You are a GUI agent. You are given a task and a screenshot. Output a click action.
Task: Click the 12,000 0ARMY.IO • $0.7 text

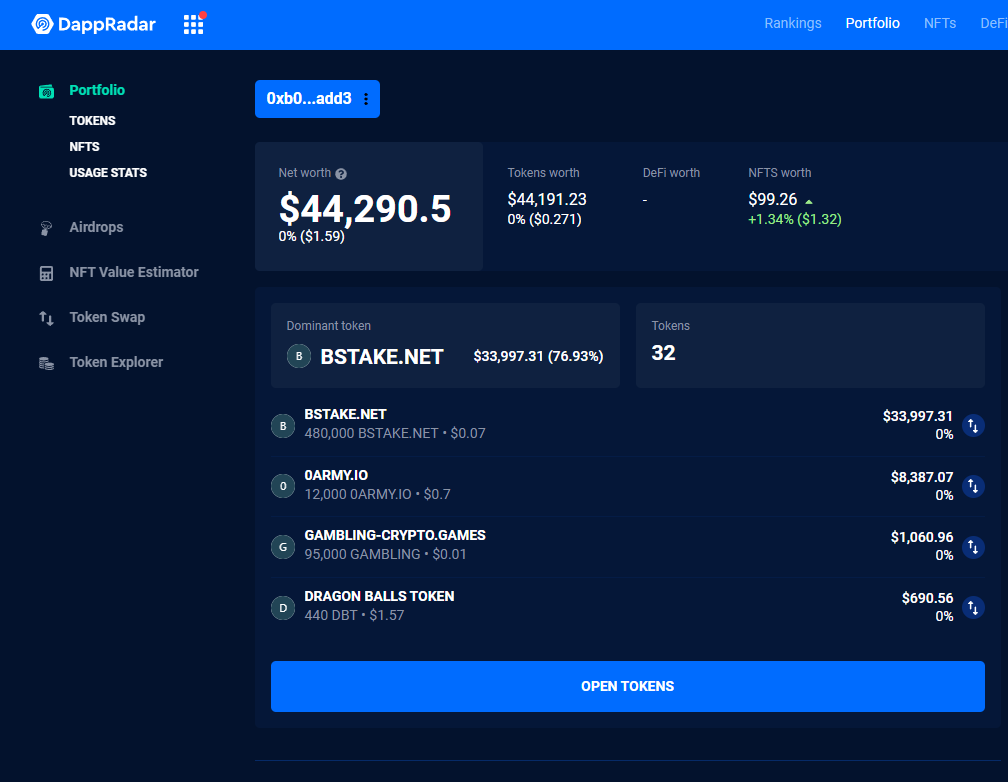pyautogui.click(x=377, y=495)
